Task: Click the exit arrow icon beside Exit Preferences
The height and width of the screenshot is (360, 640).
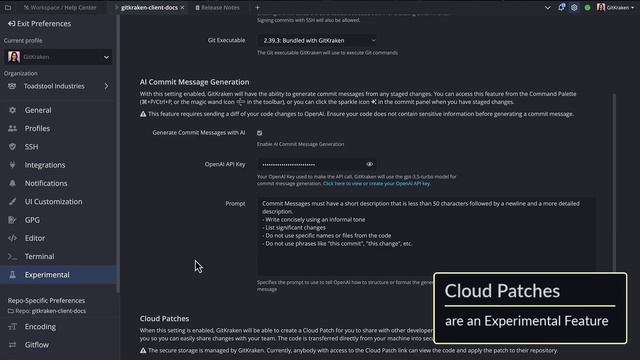Action: pyautogui.click(x=11, y=24)
